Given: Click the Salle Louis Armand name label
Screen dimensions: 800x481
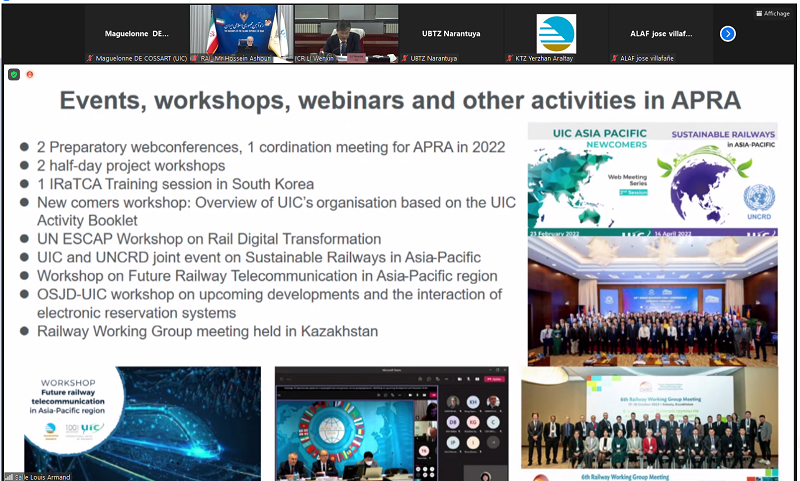Looking at the screenshot, I should coord(40,476).
